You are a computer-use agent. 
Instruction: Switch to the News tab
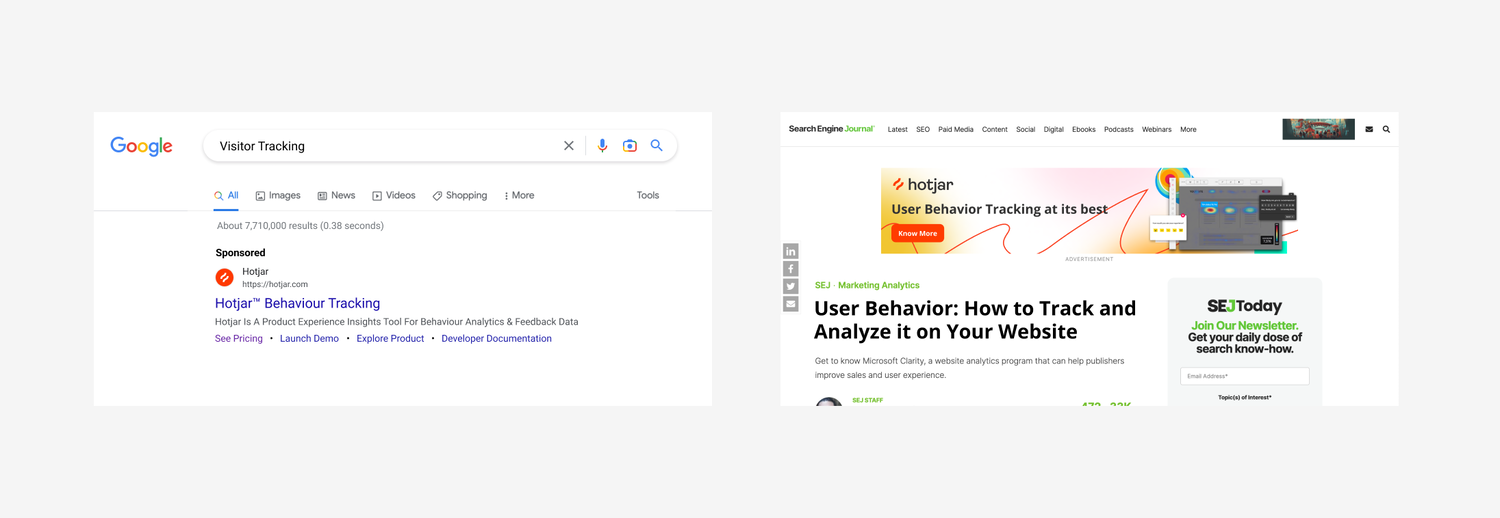pyautogui.click(x=336, y=196)
